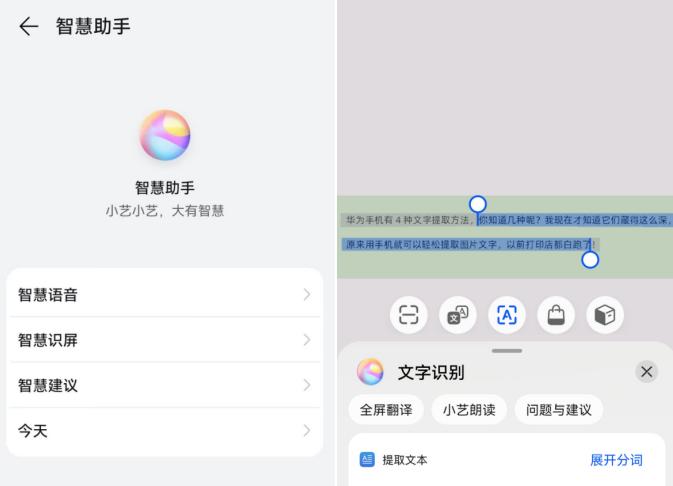673x486 pixels.
Task: Tap the orb icon beside 文字识别
Action: pos(370,372)
